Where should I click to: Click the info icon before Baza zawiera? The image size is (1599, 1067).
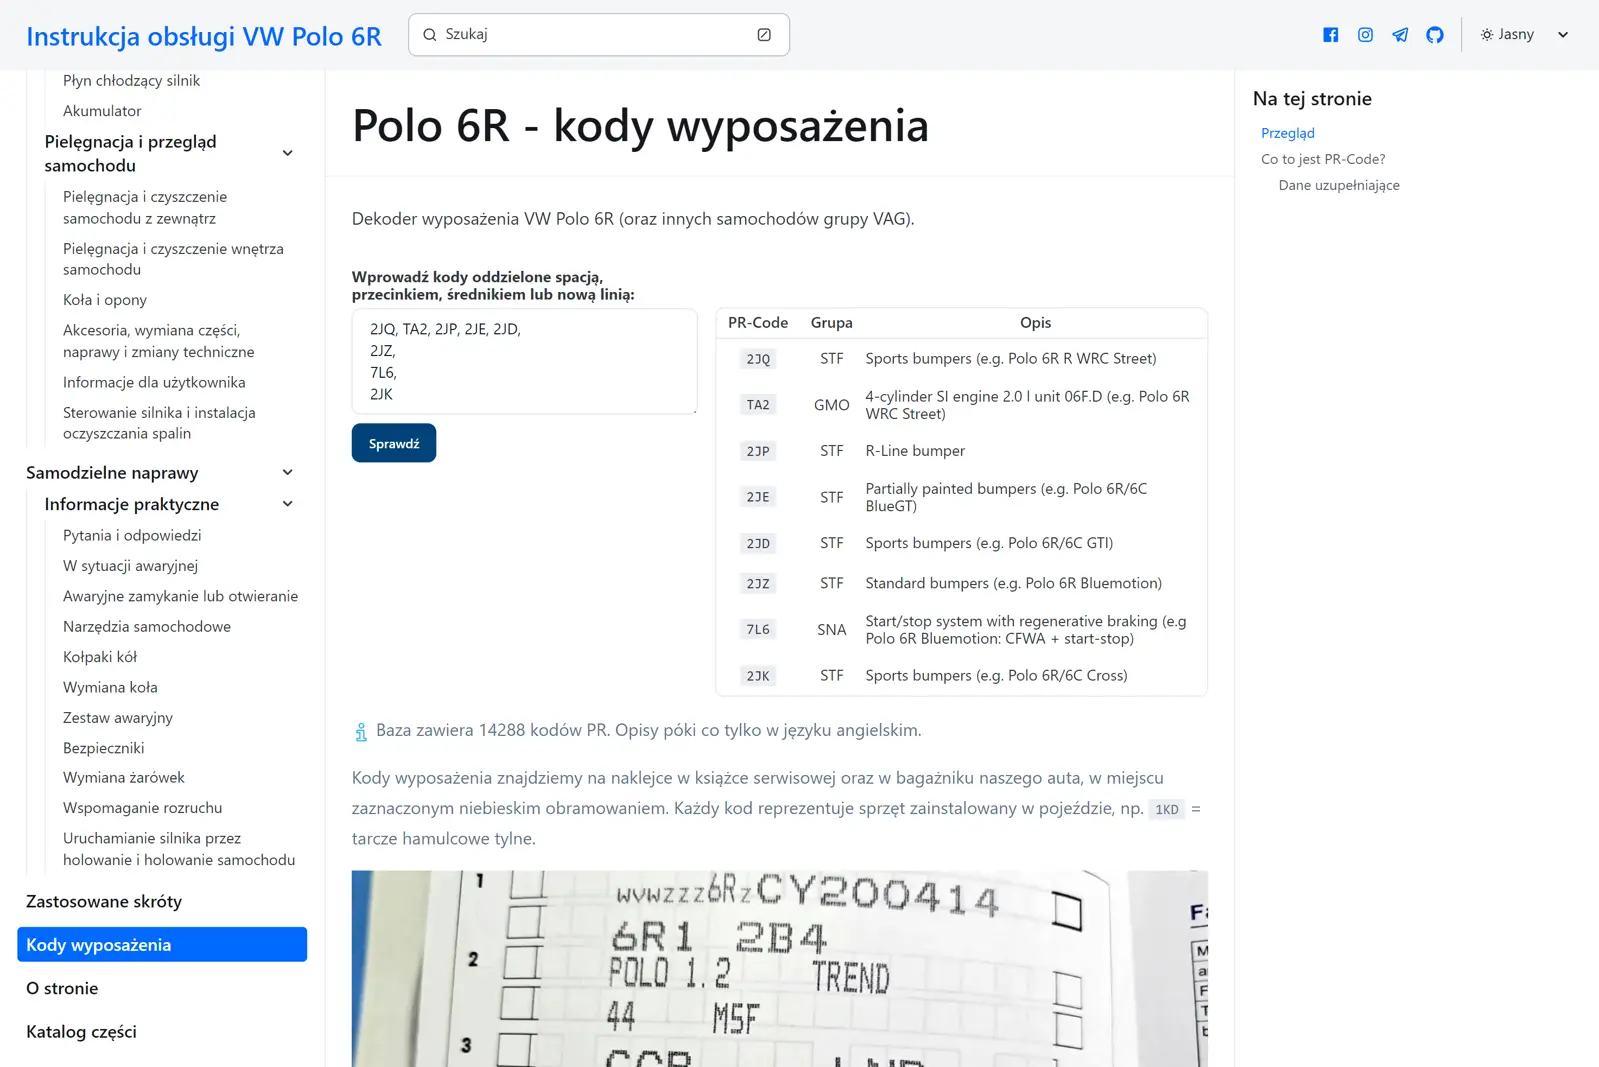[x=361, y=732]
